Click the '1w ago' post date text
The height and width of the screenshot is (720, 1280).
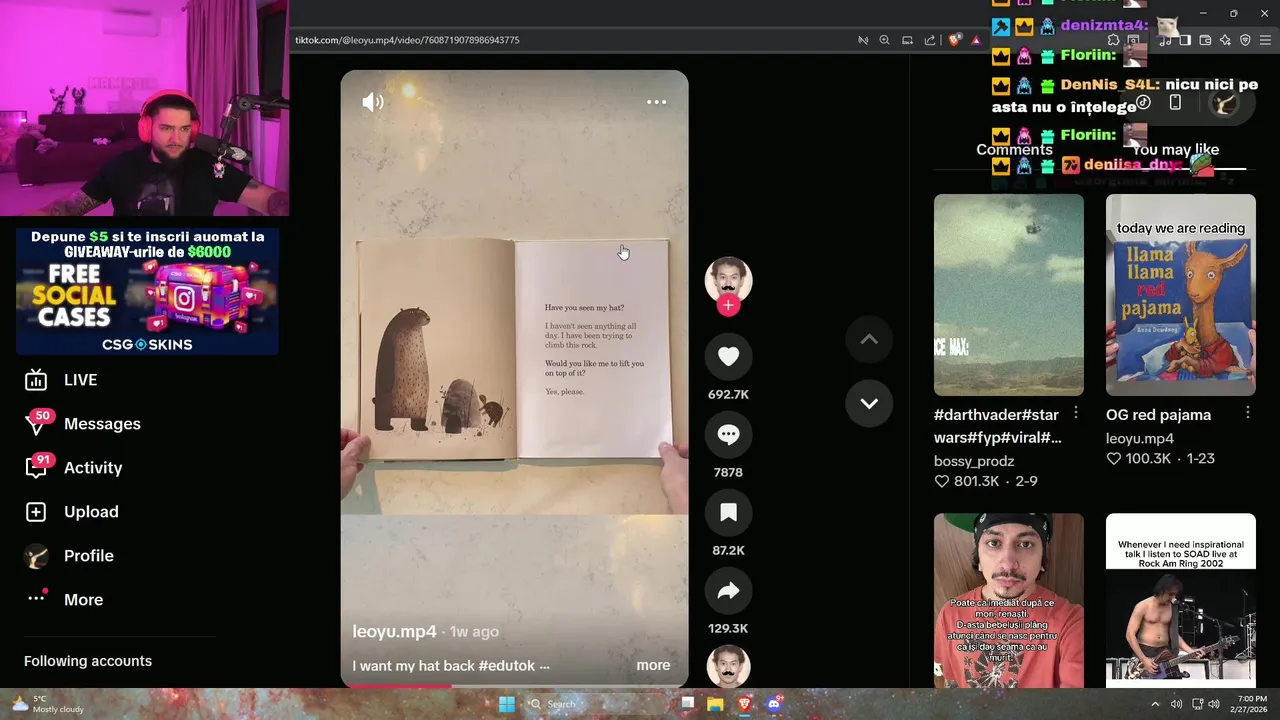474,632
